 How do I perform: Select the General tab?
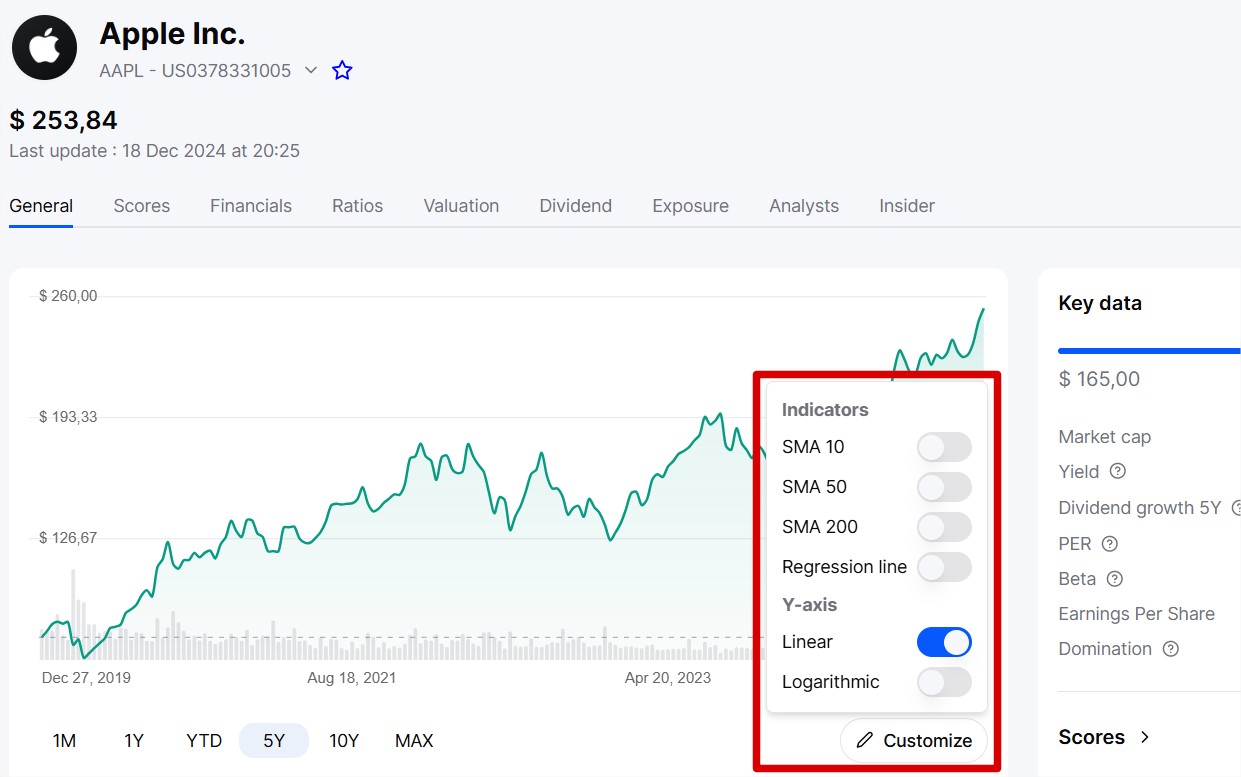pos(41,206)
